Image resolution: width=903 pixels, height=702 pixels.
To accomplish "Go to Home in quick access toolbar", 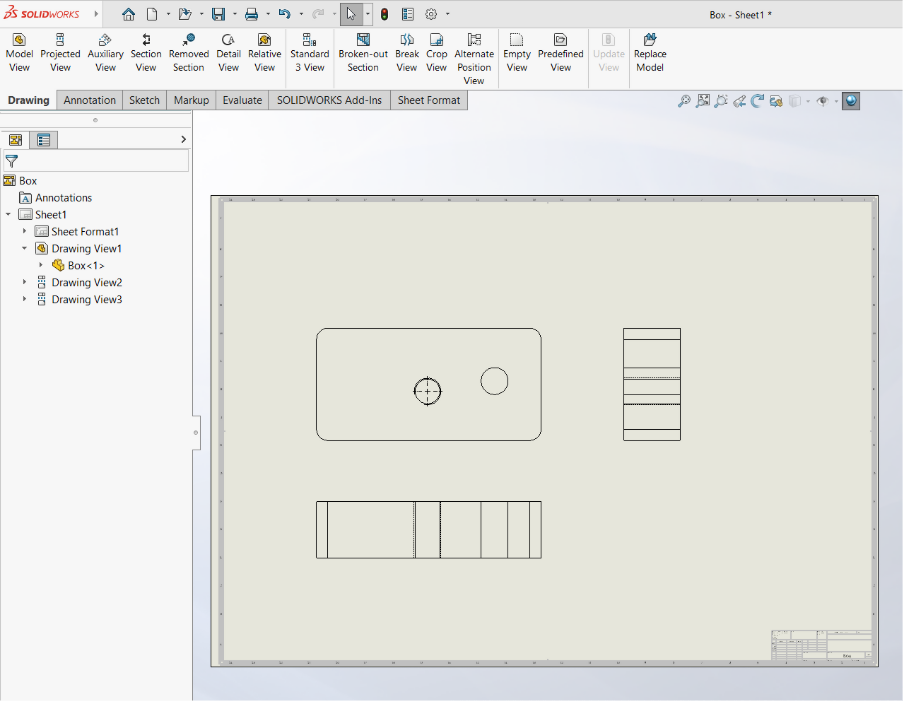I will pyautogui.click(x=128, y=14).
